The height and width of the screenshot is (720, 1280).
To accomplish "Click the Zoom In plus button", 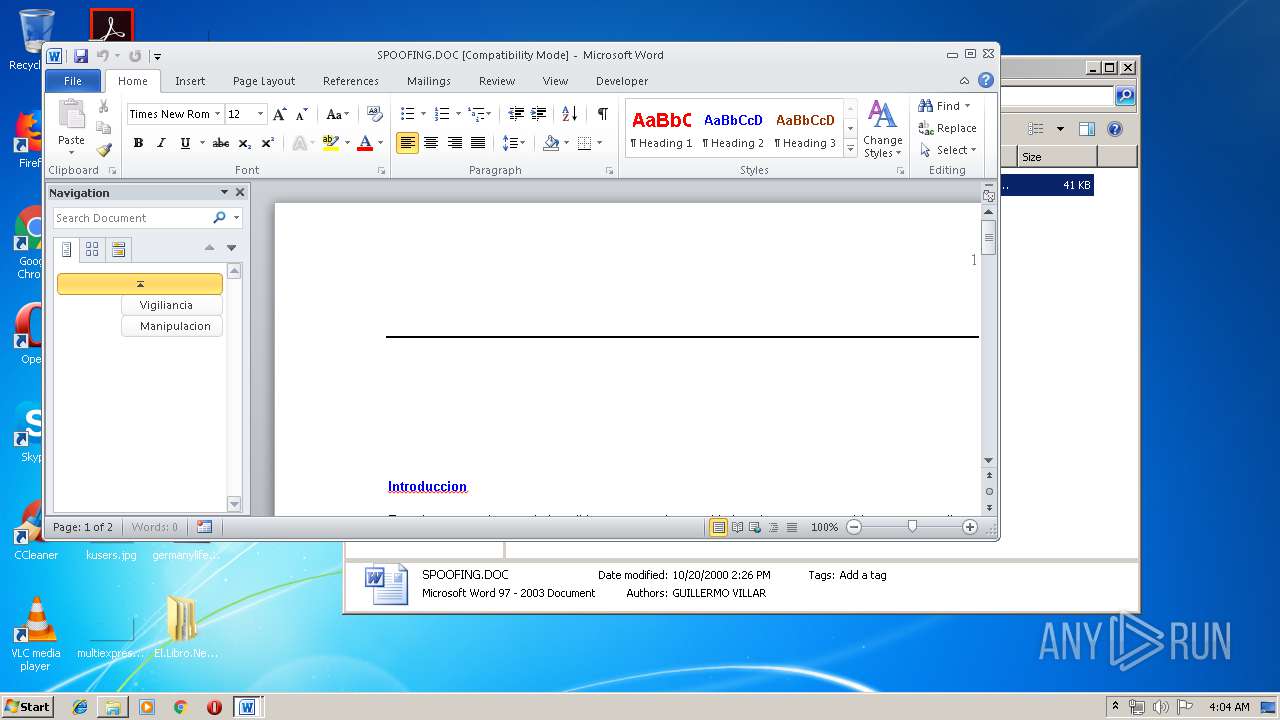I will point(970,527).
